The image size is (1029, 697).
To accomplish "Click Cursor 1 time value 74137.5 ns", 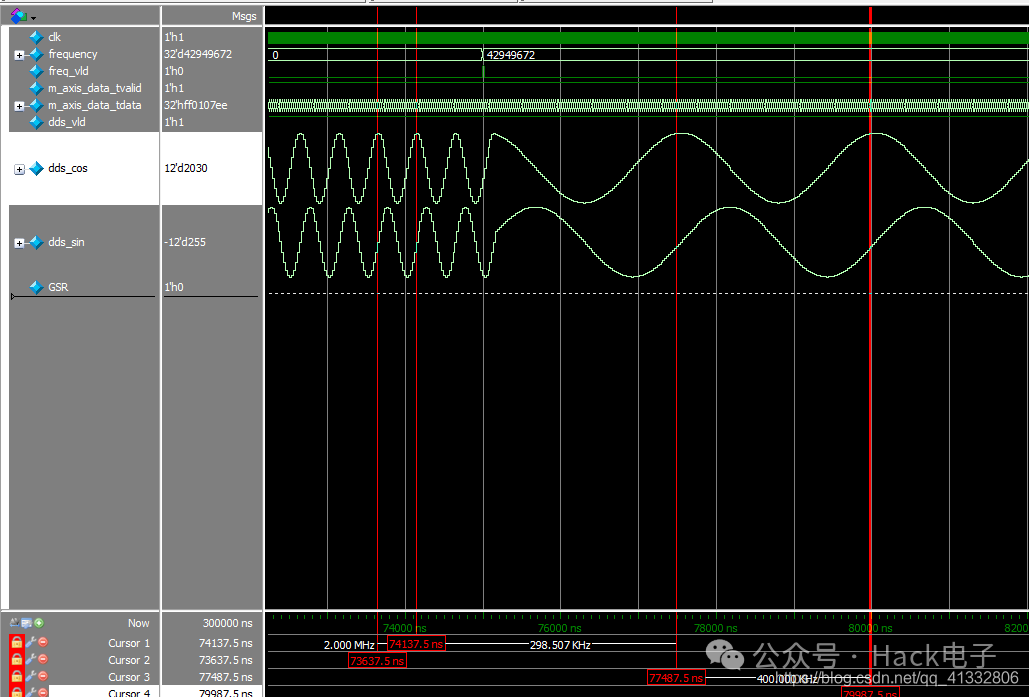I will (225, 643).
